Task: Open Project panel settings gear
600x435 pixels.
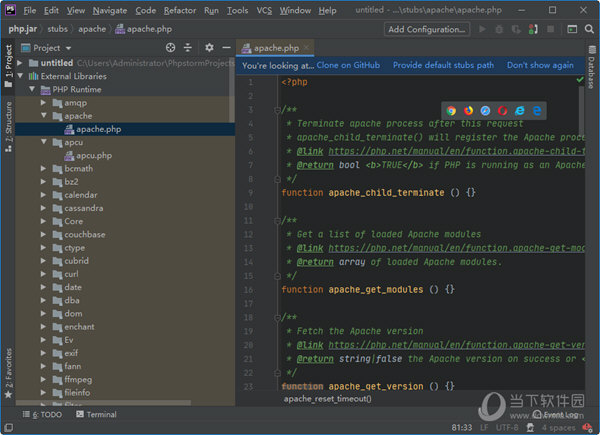Action: coord(209,47)
